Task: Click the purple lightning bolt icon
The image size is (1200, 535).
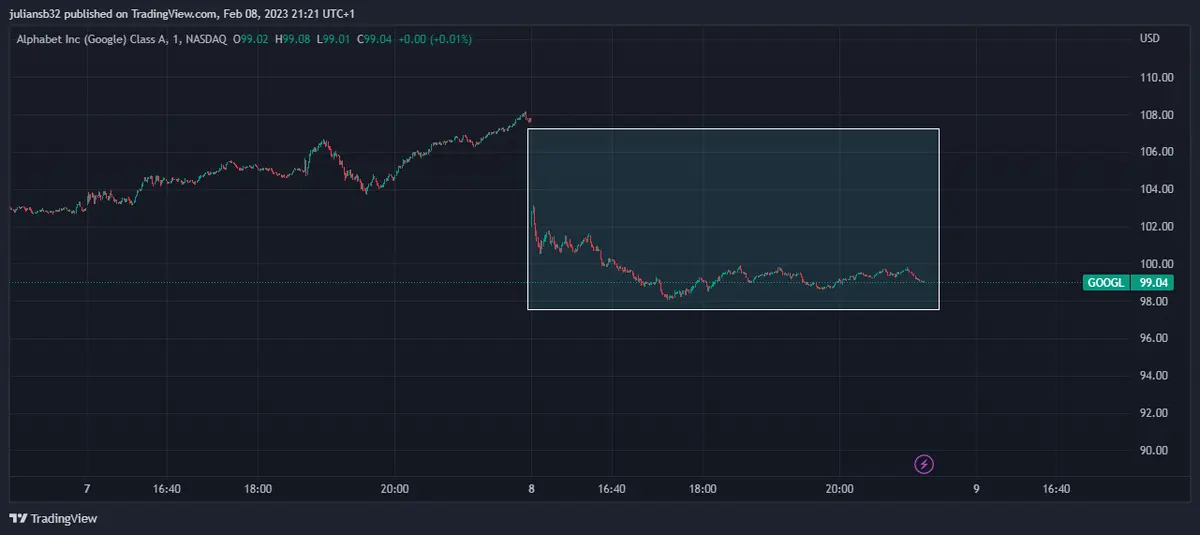Action: 925,464
